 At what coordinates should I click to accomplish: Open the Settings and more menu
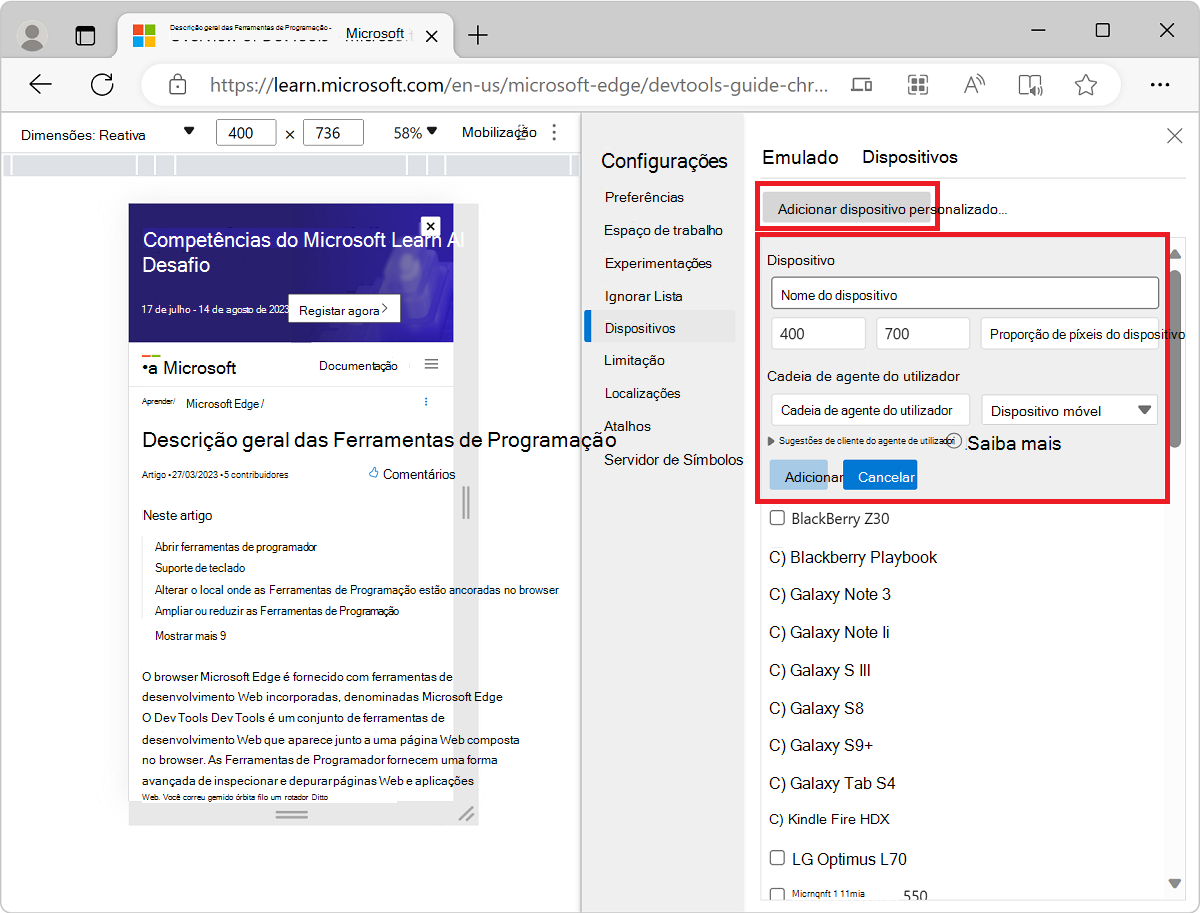pyautogui.click(x=1160, y=85)
